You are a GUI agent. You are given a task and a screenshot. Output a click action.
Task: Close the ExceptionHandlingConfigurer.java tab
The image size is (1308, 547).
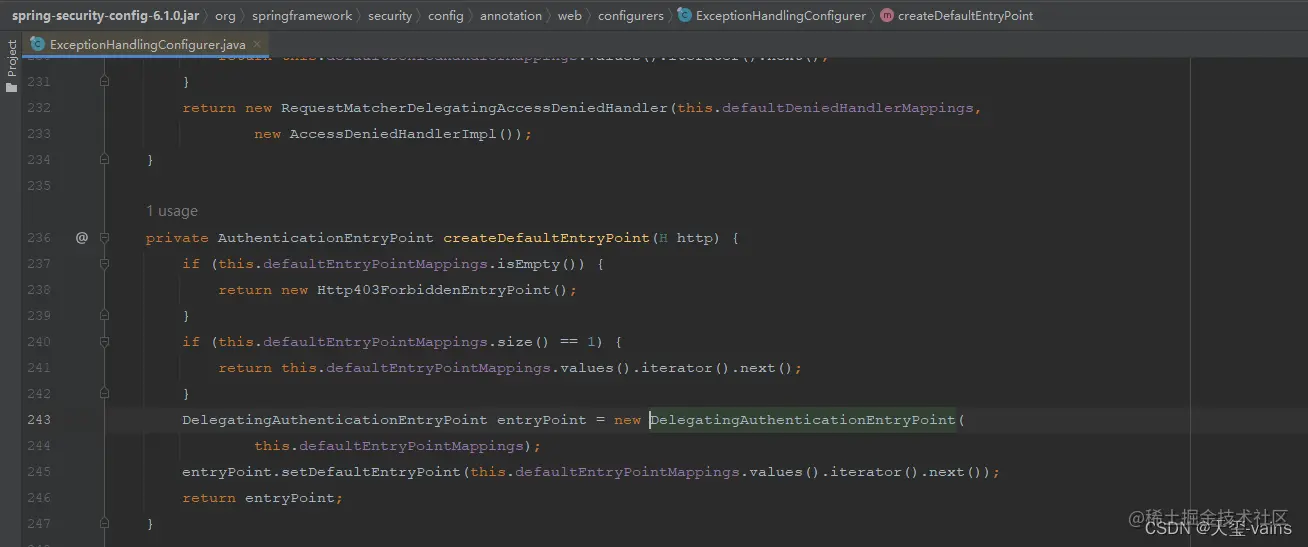coord(258,45)
